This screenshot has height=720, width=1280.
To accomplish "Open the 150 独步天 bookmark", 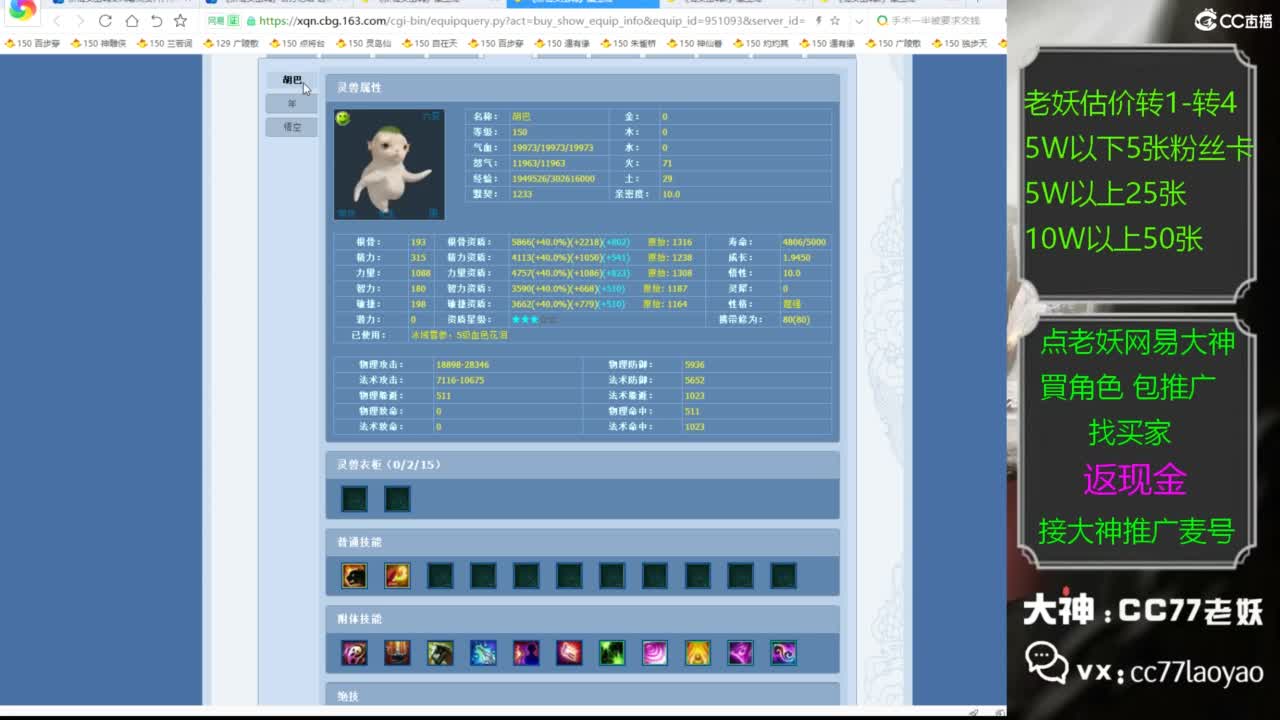I will 959,43.
